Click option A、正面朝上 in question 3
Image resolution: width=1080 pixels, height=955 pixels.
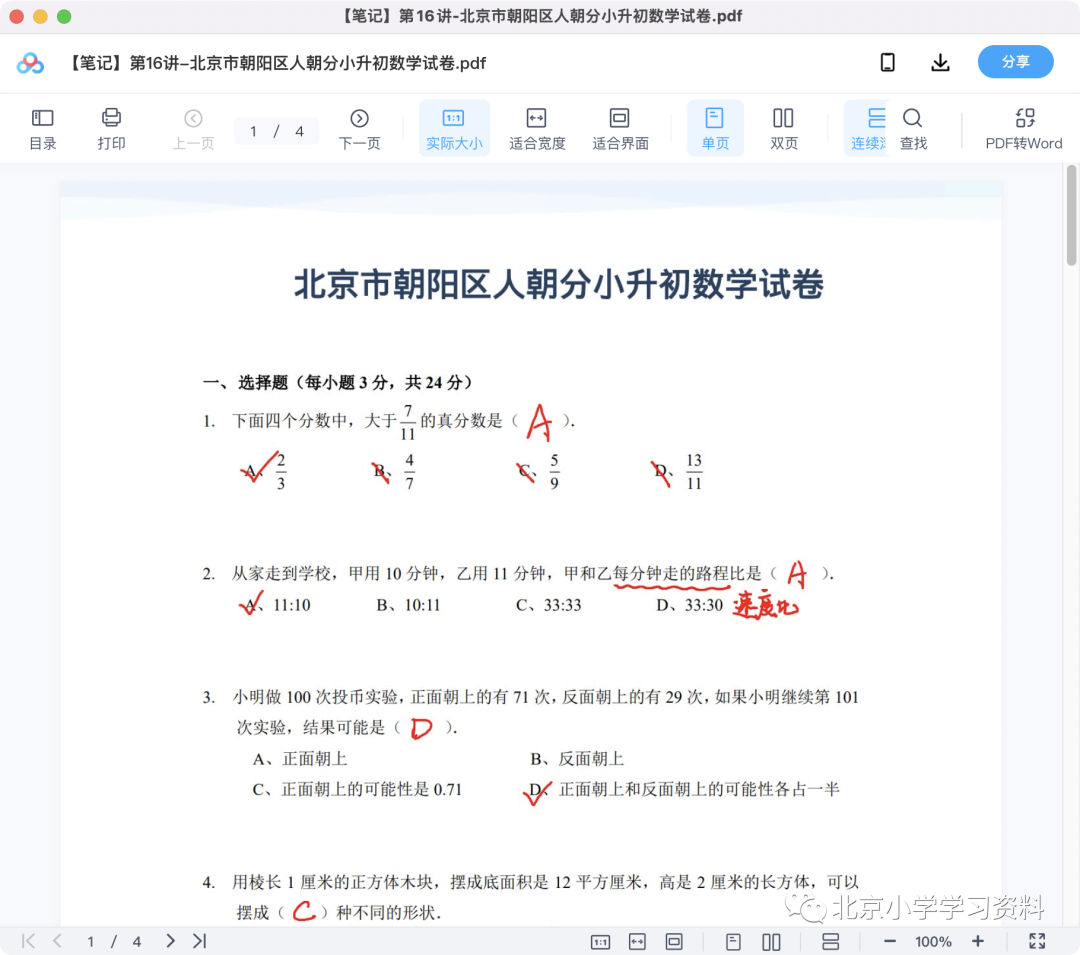[300, 759]
